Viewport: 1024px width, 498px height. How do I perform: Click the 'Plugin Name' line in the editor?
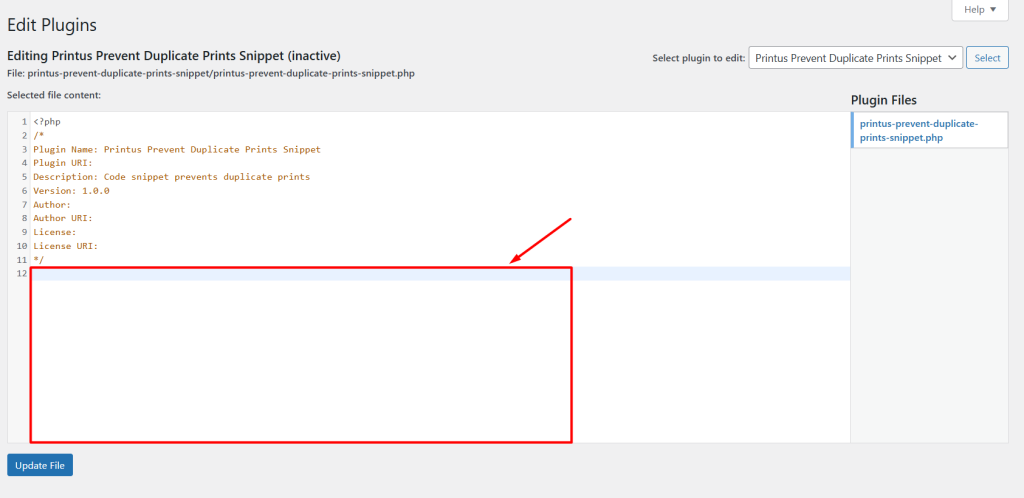click(x=176, y=149)
